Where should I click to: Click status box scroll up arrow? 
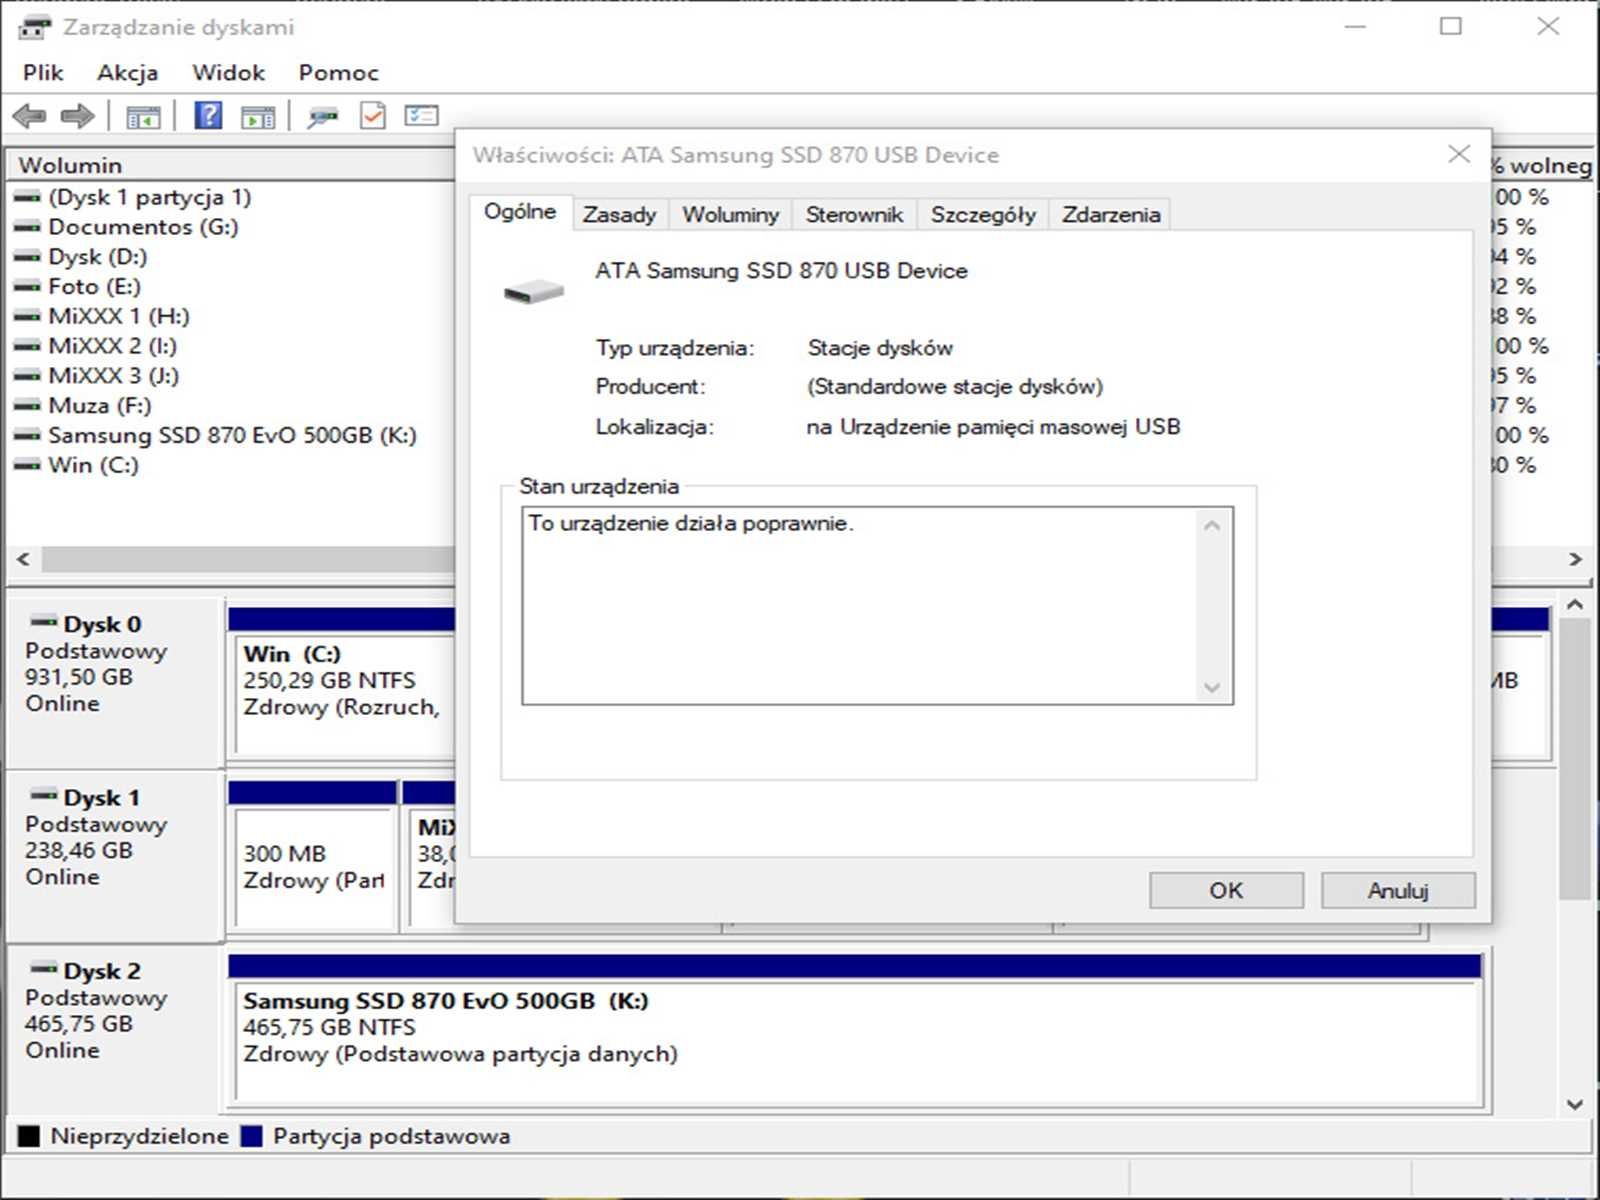pyautogui.click(x=1212, y=525)
